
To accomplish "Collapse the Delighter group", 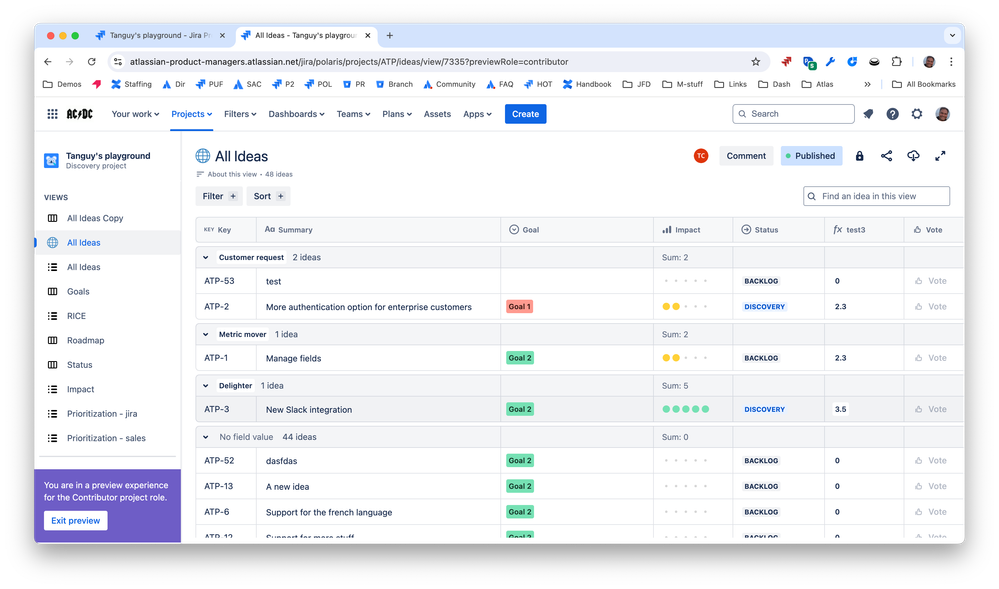I will click(205, 386).
